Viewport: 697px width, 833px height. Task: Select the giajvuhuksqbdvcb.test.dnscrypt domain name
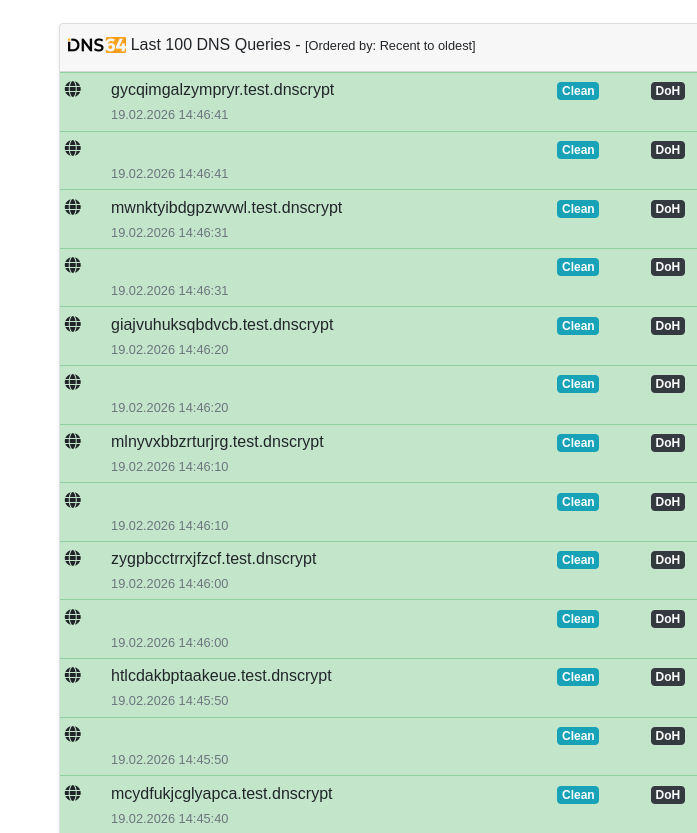pyautogui.click(x=222, y=325)
